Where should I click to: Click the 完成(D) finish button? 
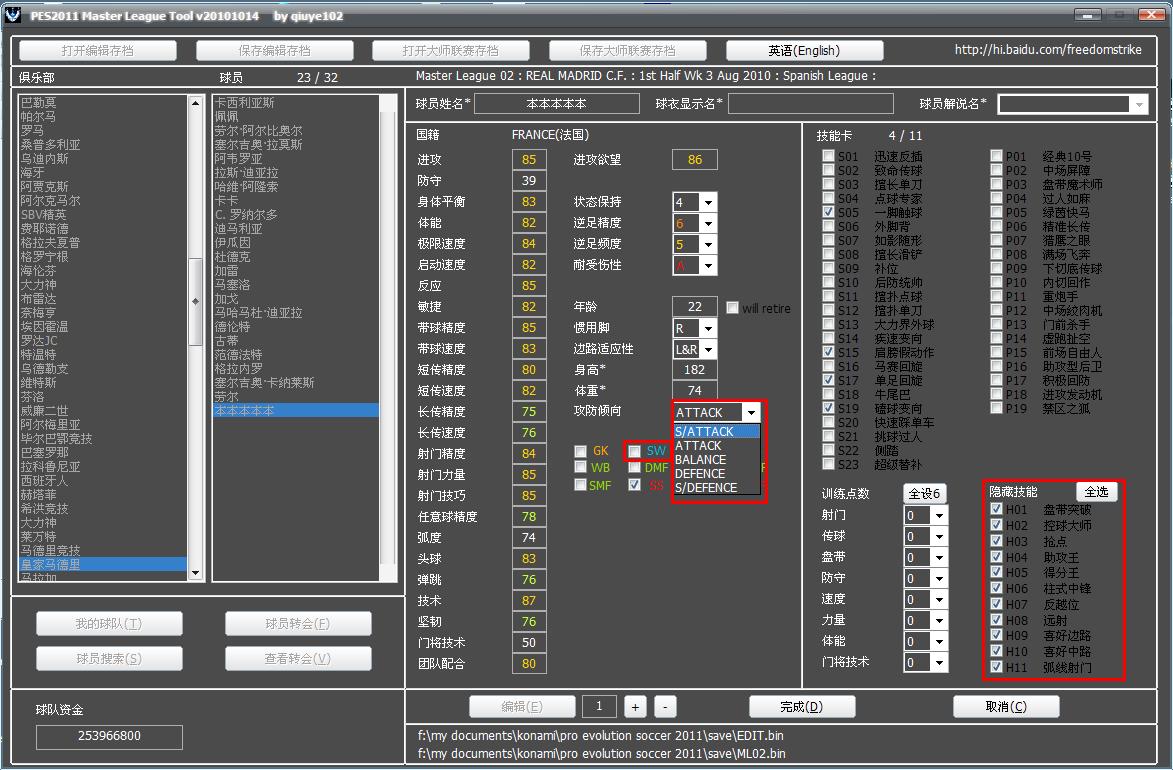[x=802, y=707]
